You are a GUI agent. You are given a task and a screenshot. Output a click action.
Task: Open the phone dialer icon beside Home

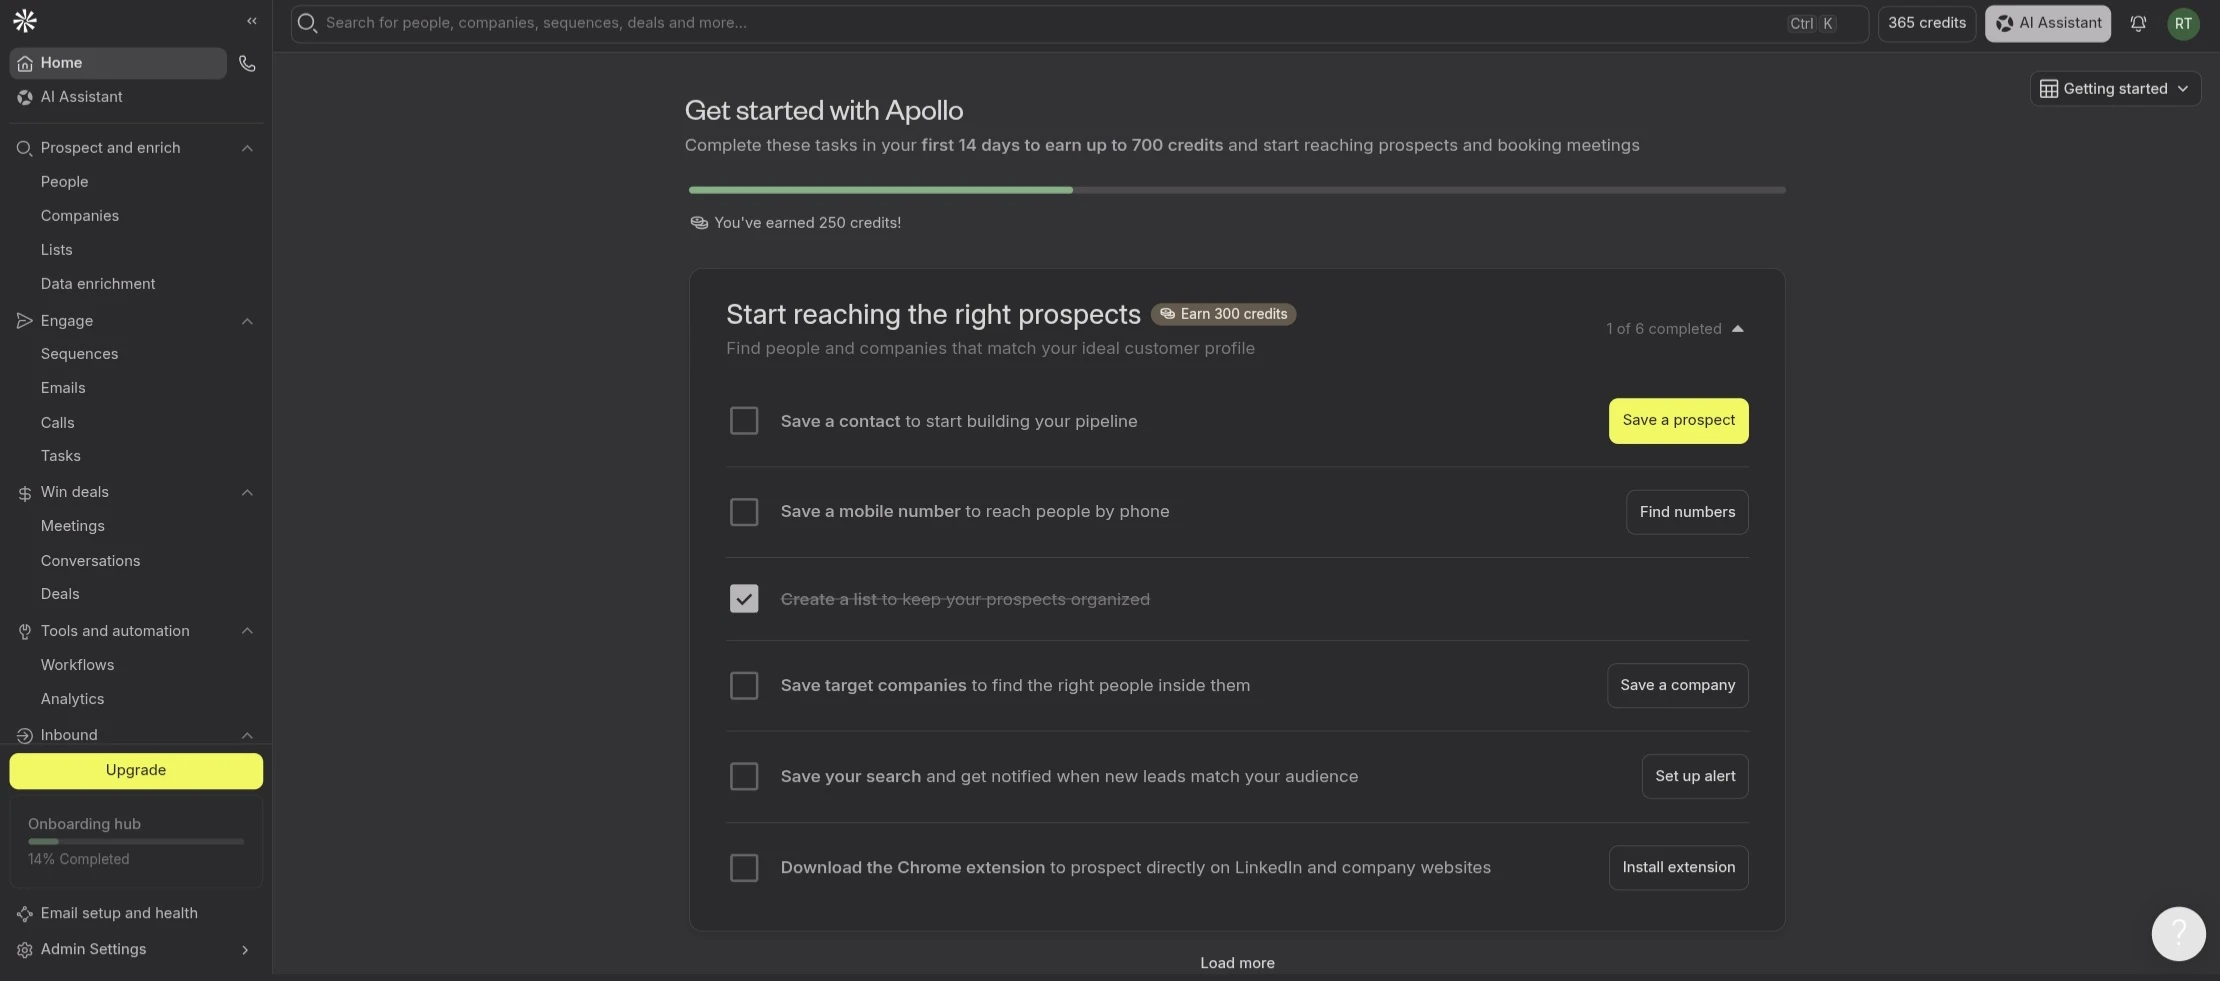[x=247, y=63]
